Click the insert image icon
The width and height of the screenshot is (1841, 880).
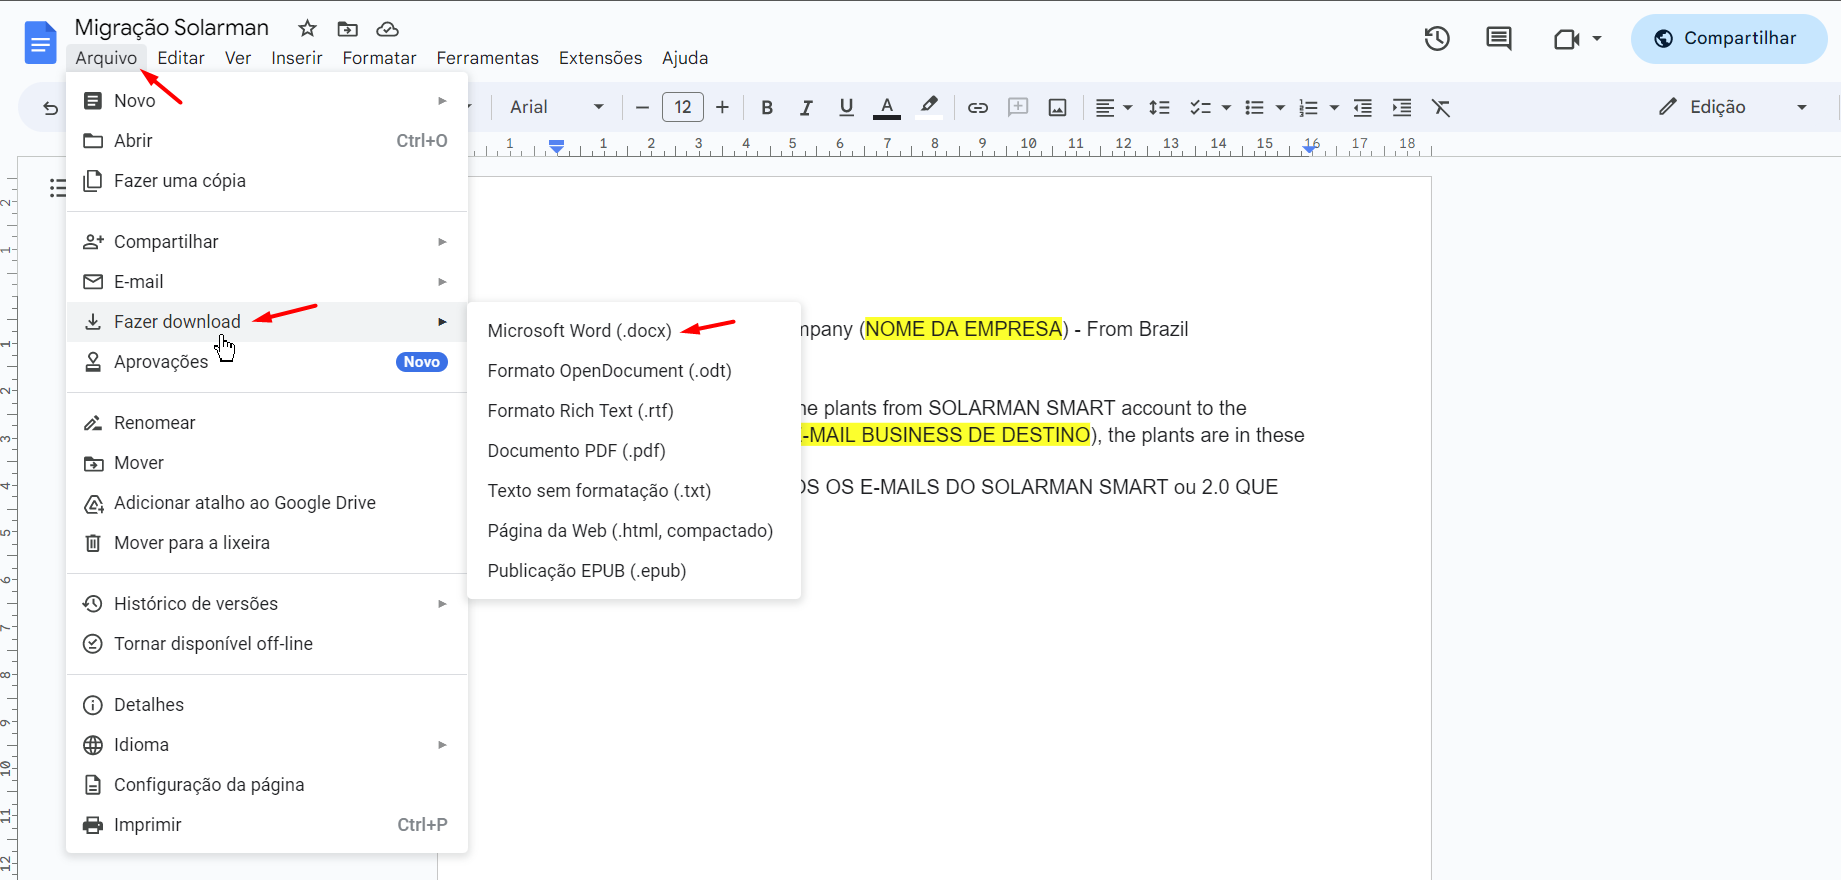[1057, 108]
